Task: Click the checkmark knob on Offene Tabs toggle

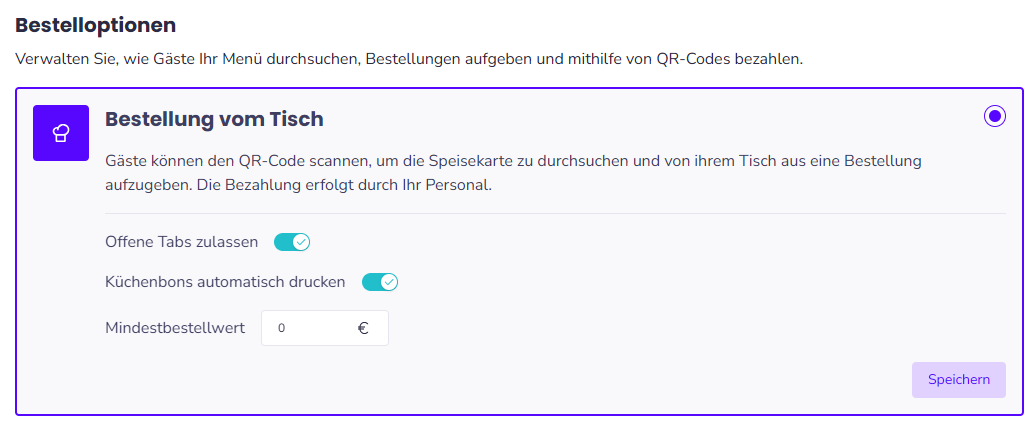Action: point(301,242)
